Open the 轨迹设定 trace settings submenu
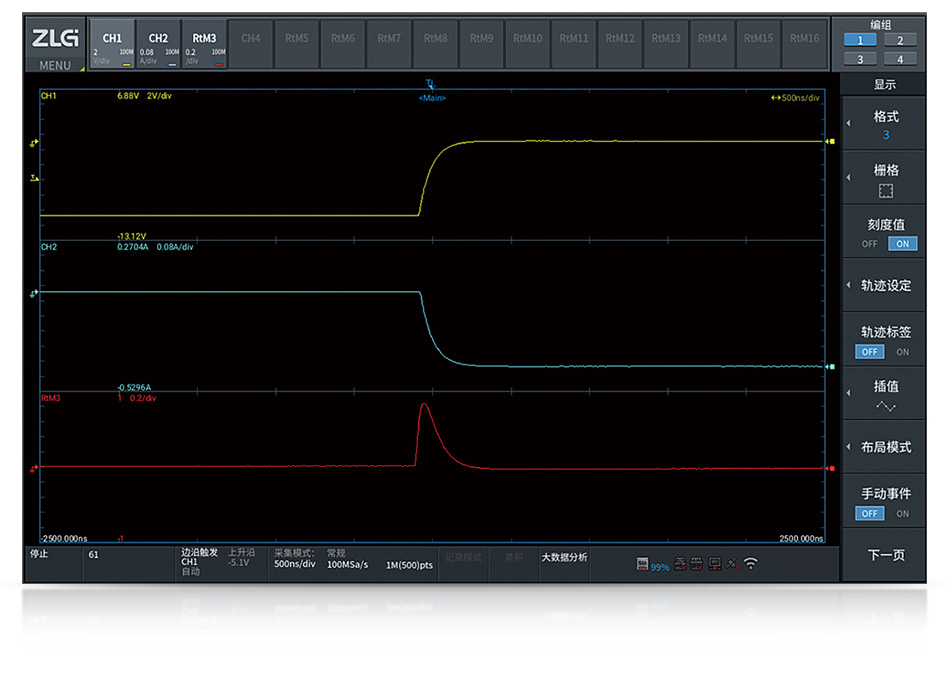 click(x=883, y=285)
